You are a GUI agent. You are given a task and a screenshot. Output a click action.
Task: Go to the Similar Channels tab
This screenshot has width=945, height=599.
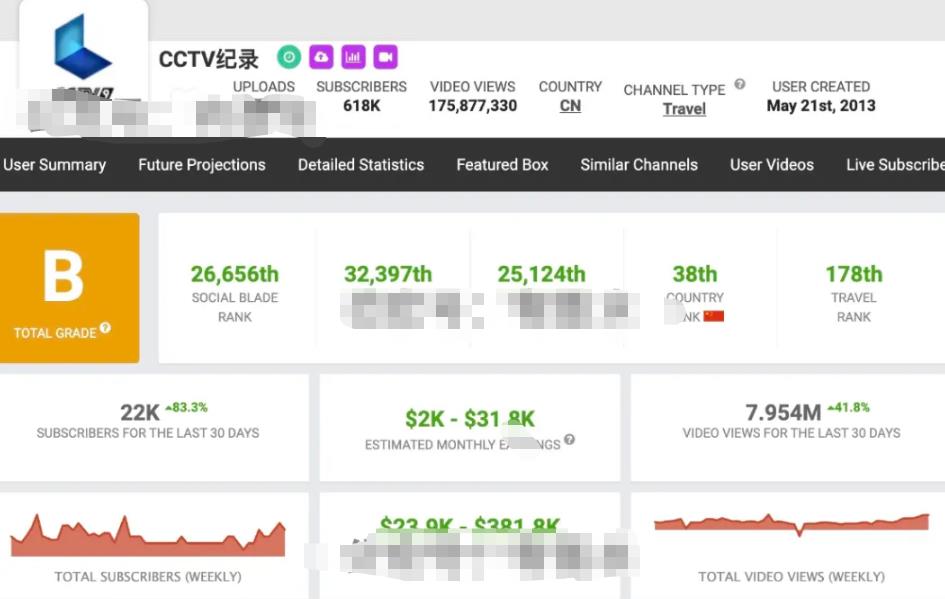[x=639, y=165]
